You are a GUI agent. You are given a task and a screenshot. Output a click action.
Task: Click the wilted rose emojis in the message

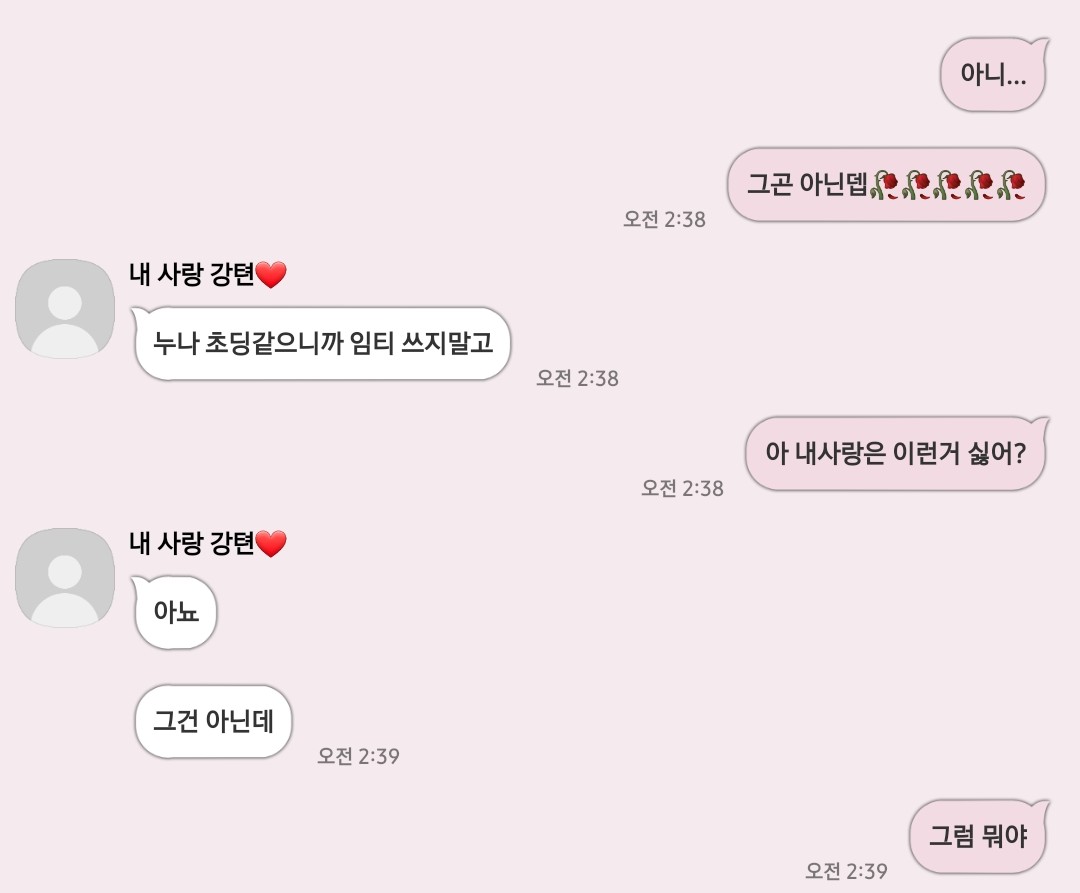(947, 185)
